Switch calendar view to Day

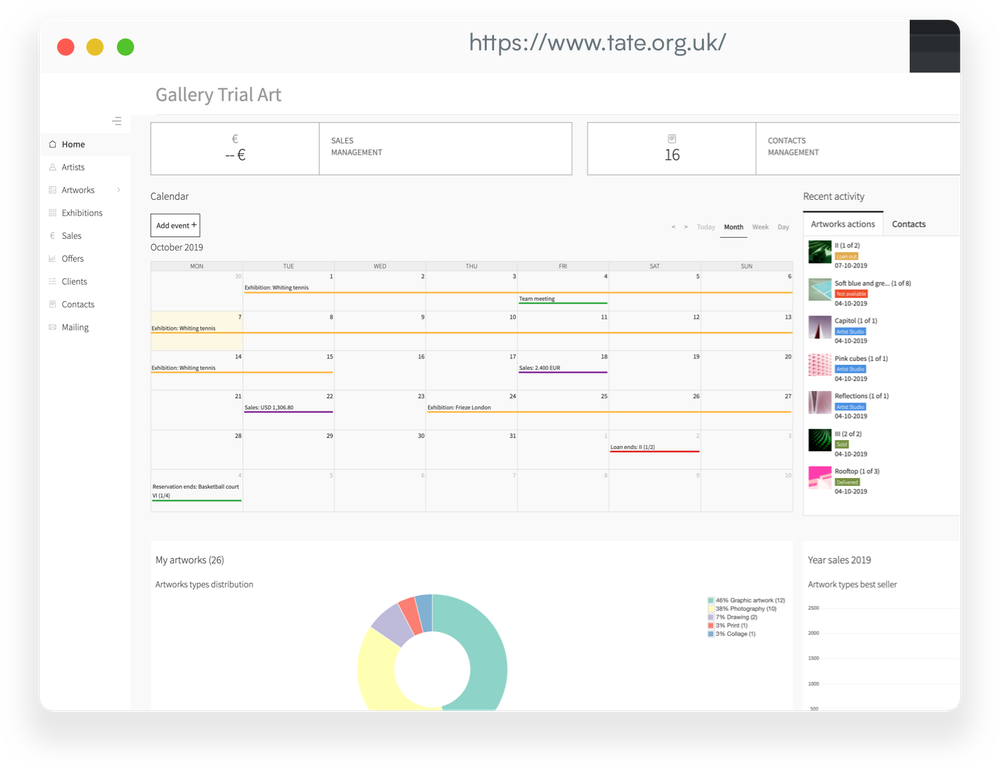(784, 227)
